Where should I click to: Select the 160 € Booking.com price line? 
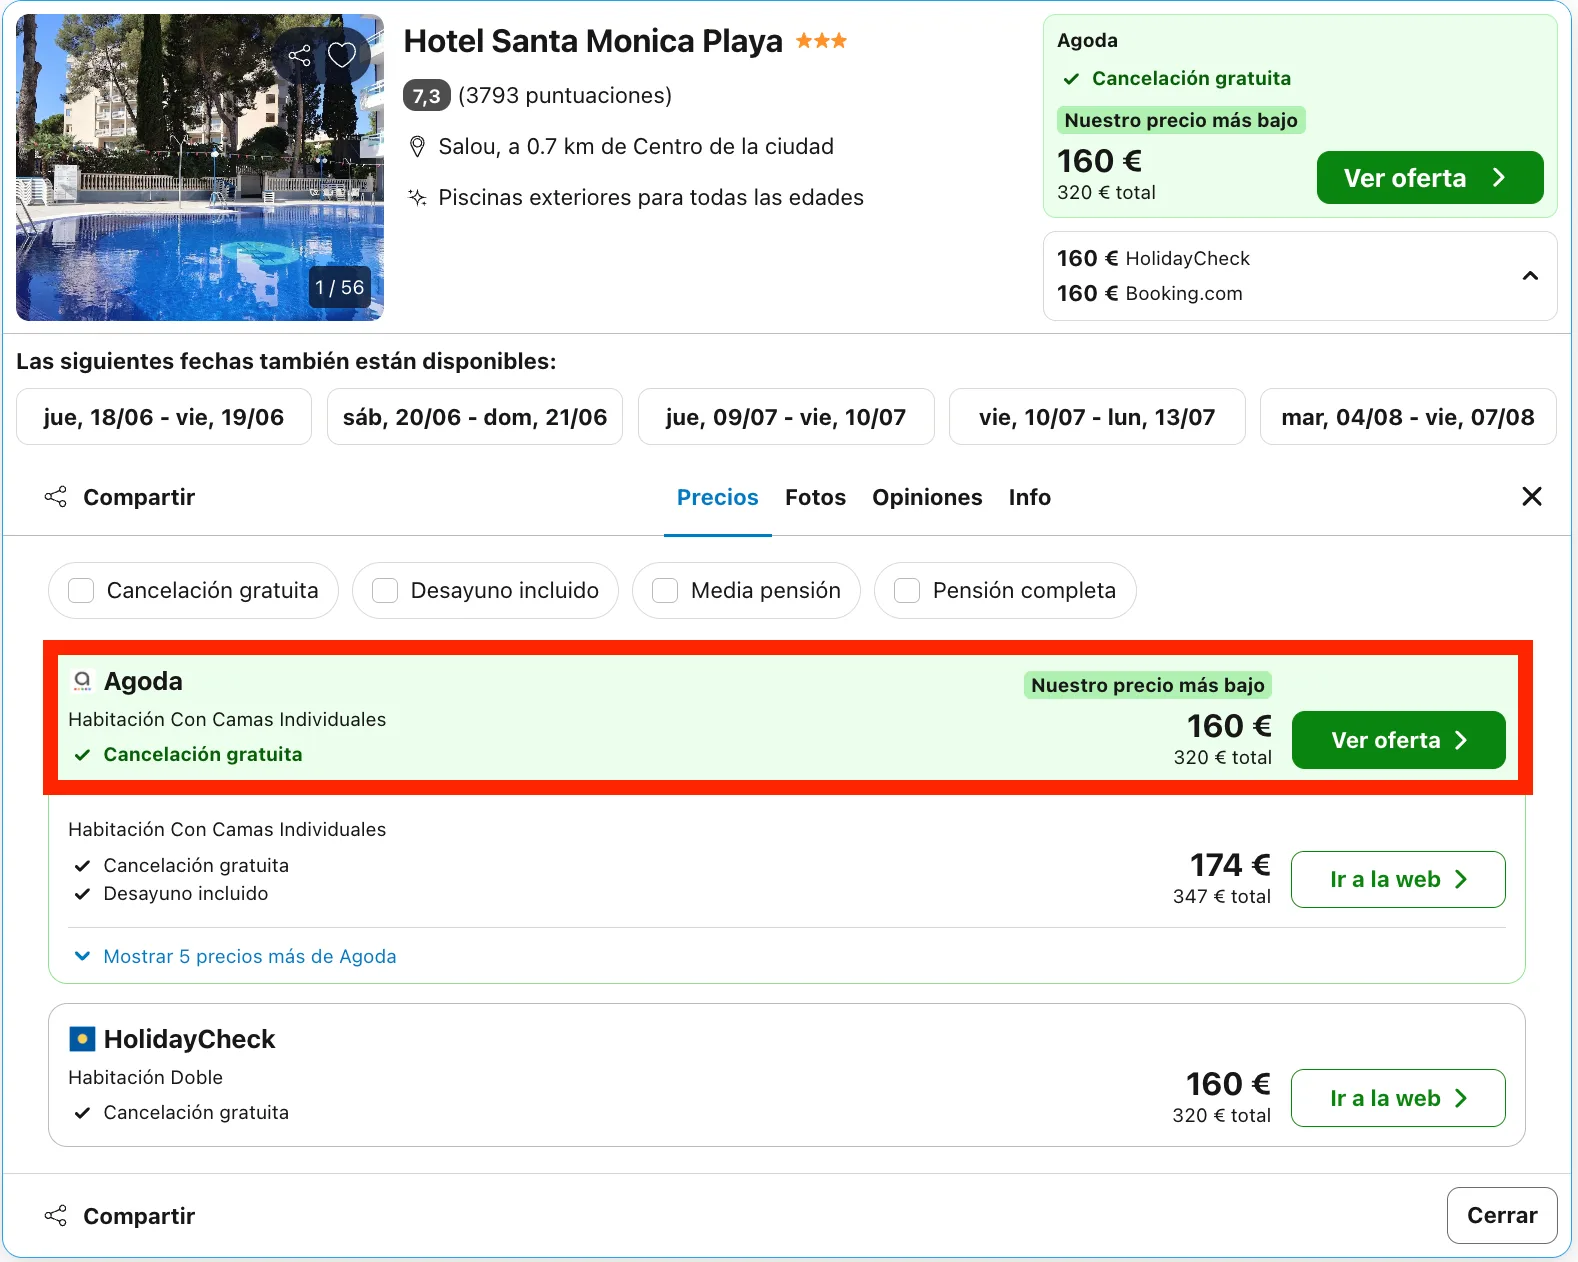point(1150,294)
